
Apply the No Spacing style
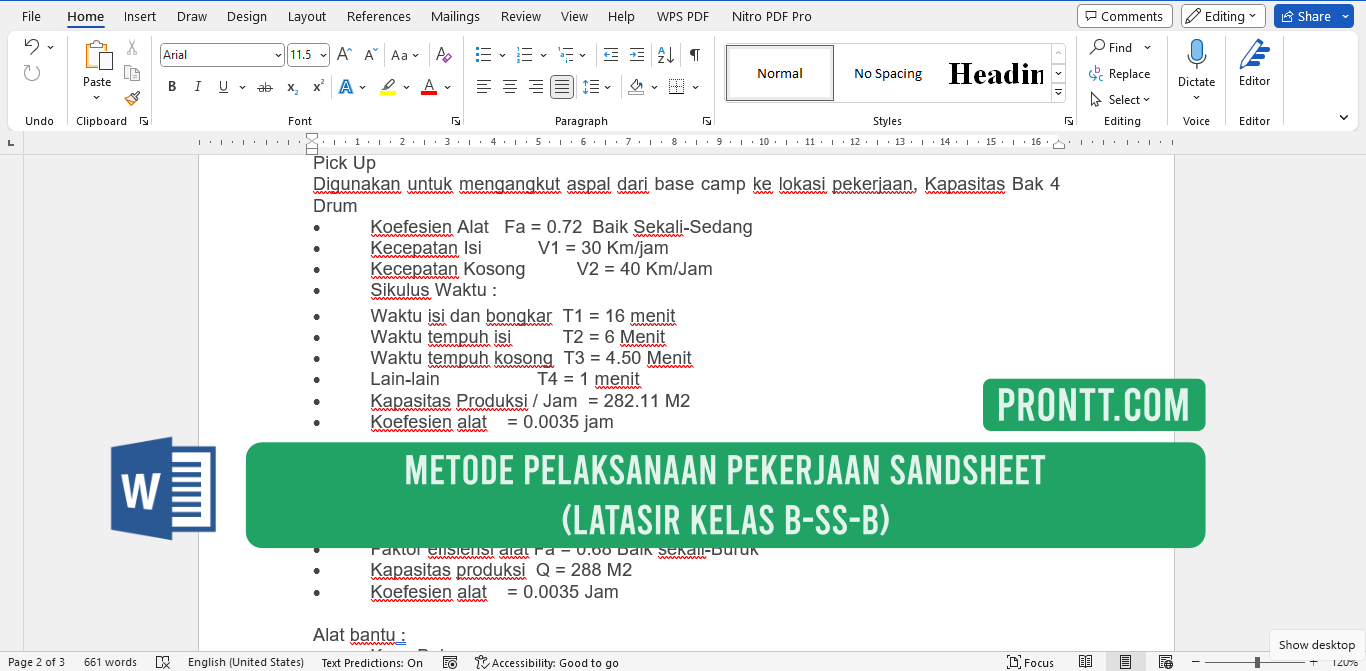[888, 73]
